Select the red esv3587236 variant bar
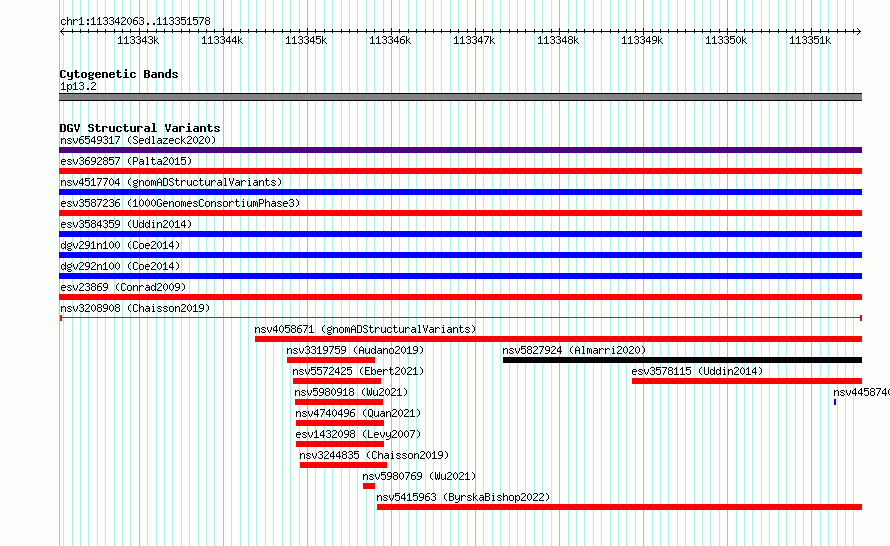The image size is (890, 546). click(x=460, y=213)
